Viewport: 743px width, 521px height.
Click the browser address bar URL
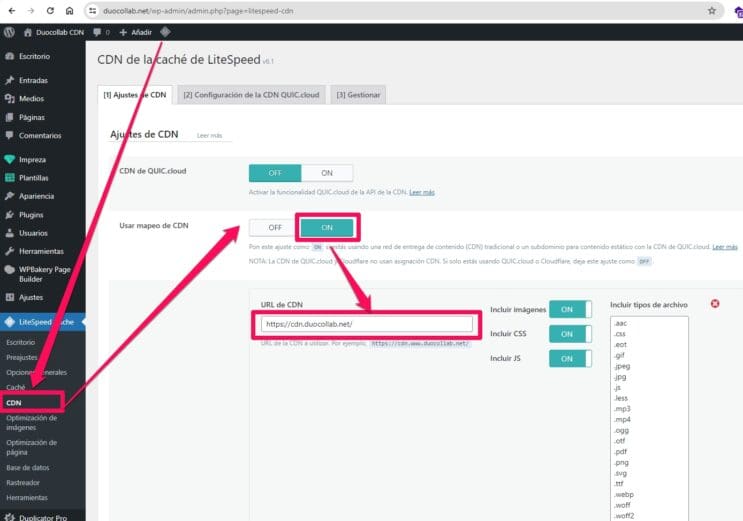[x=198, y=10]
